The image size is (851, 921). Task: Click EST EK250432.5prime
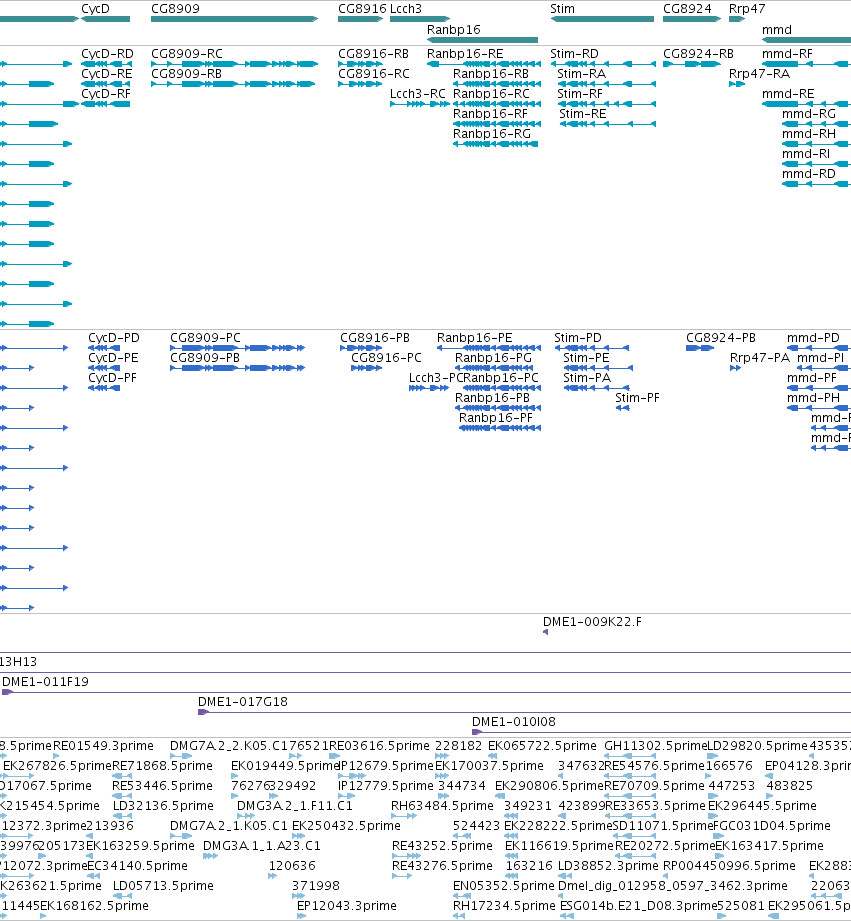click(346, 826)
